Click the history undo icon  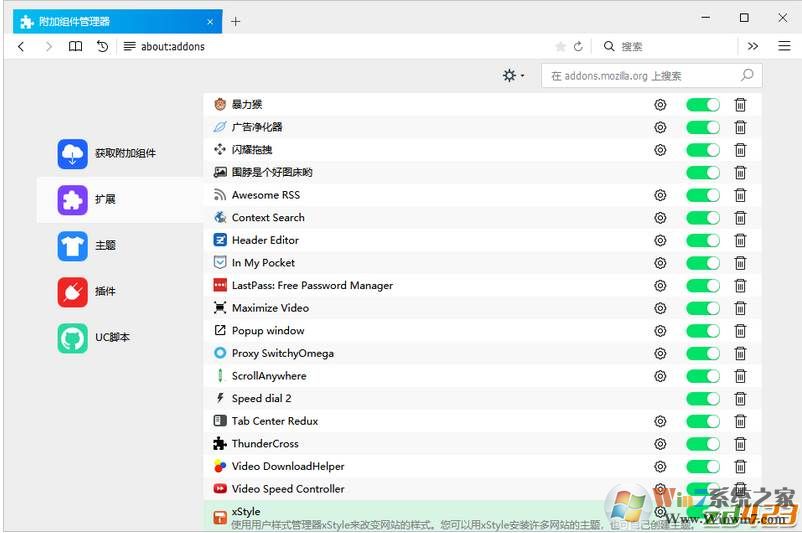tap(102, 47)
